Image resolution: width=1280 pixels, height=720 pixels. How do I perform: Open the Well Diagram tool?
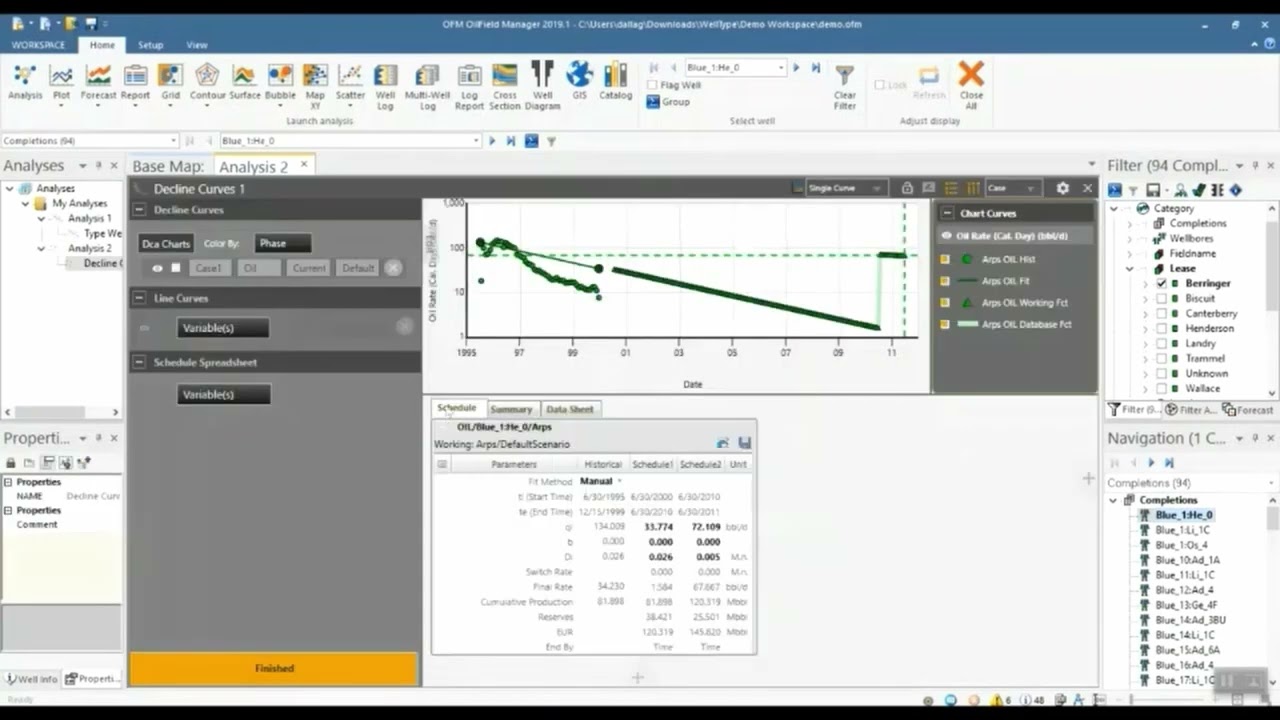(542, 87)
